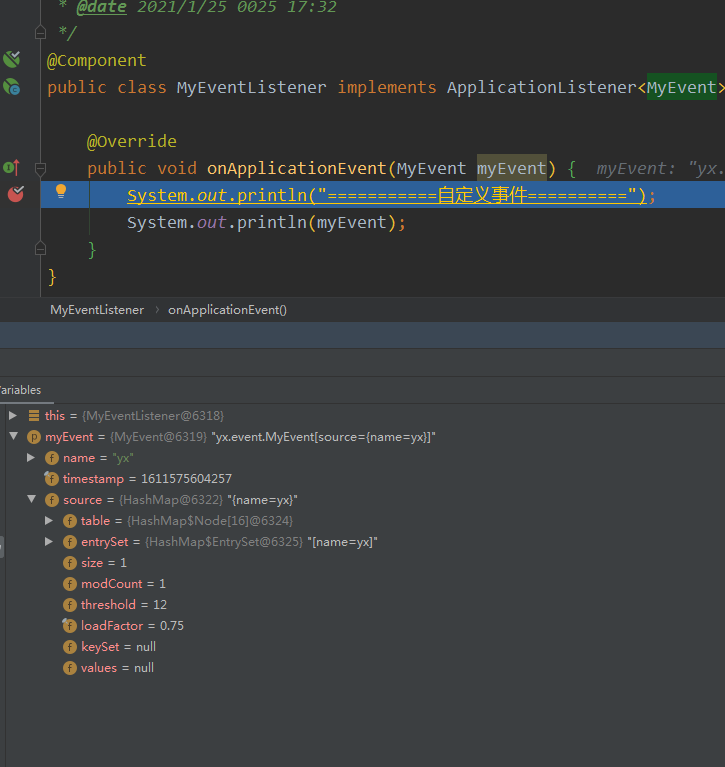Click the field icon beside threshold
Viewport: 725px width, 767px height.
pyautogui.click(x=70, y=605)
